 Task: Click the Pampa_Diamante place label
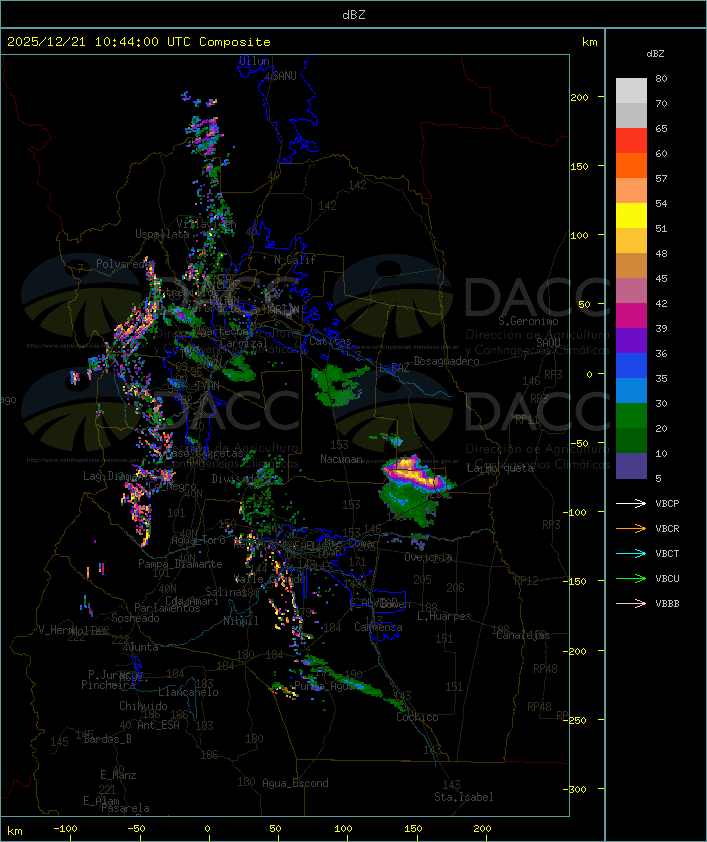coord(180,564)
